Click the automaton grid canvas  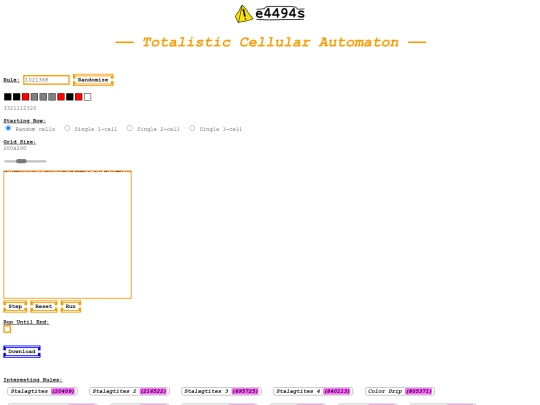click(x=68, y=235)
